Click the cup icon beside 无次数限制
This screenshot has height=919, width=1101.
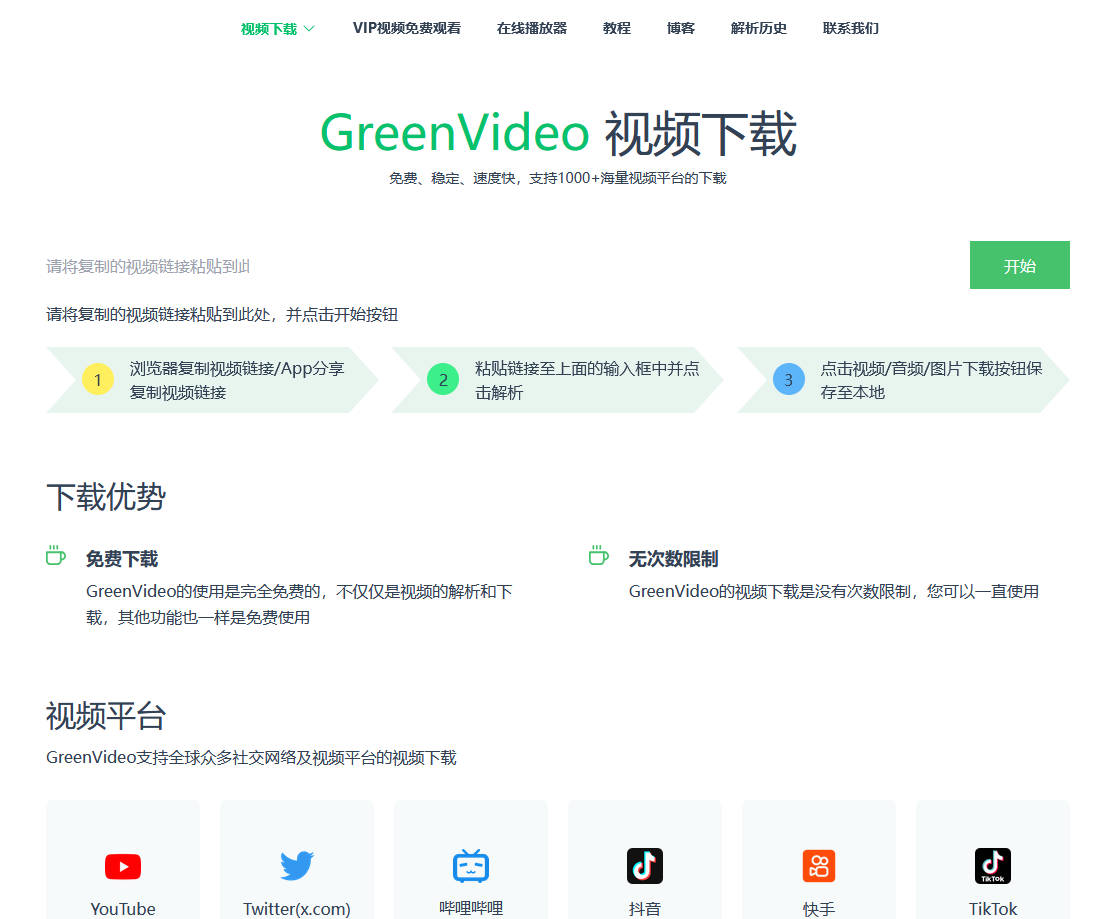(x=597, y=556)
